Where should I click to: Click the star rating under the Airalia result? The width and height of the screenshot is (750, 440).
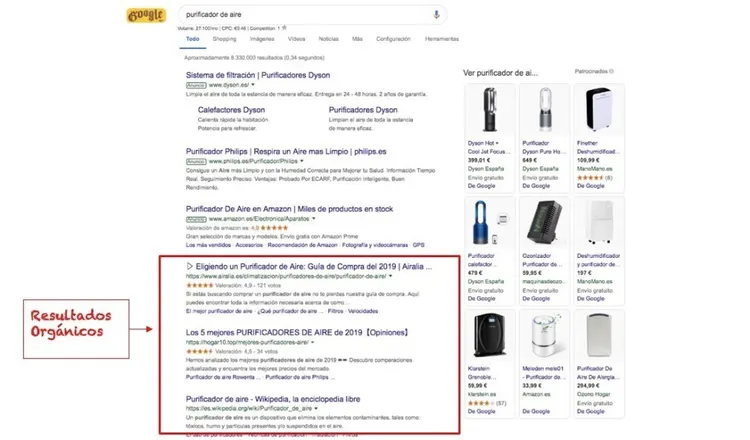199,285
